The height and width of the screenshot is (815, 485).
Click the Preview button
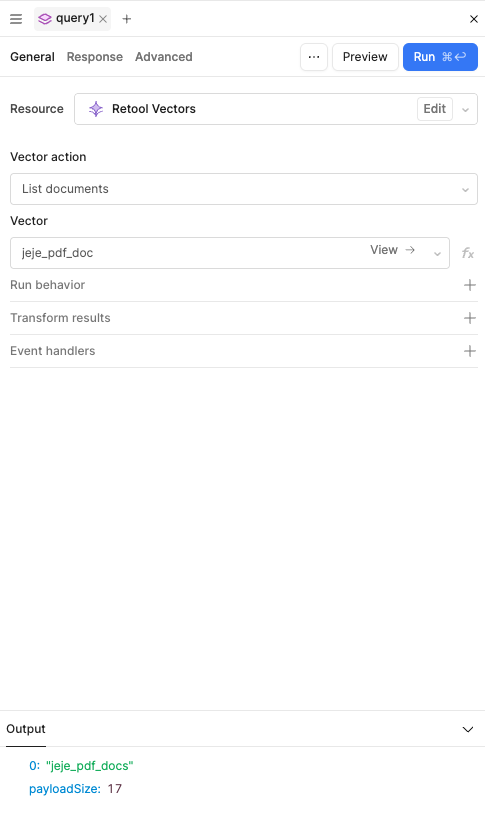365,57
